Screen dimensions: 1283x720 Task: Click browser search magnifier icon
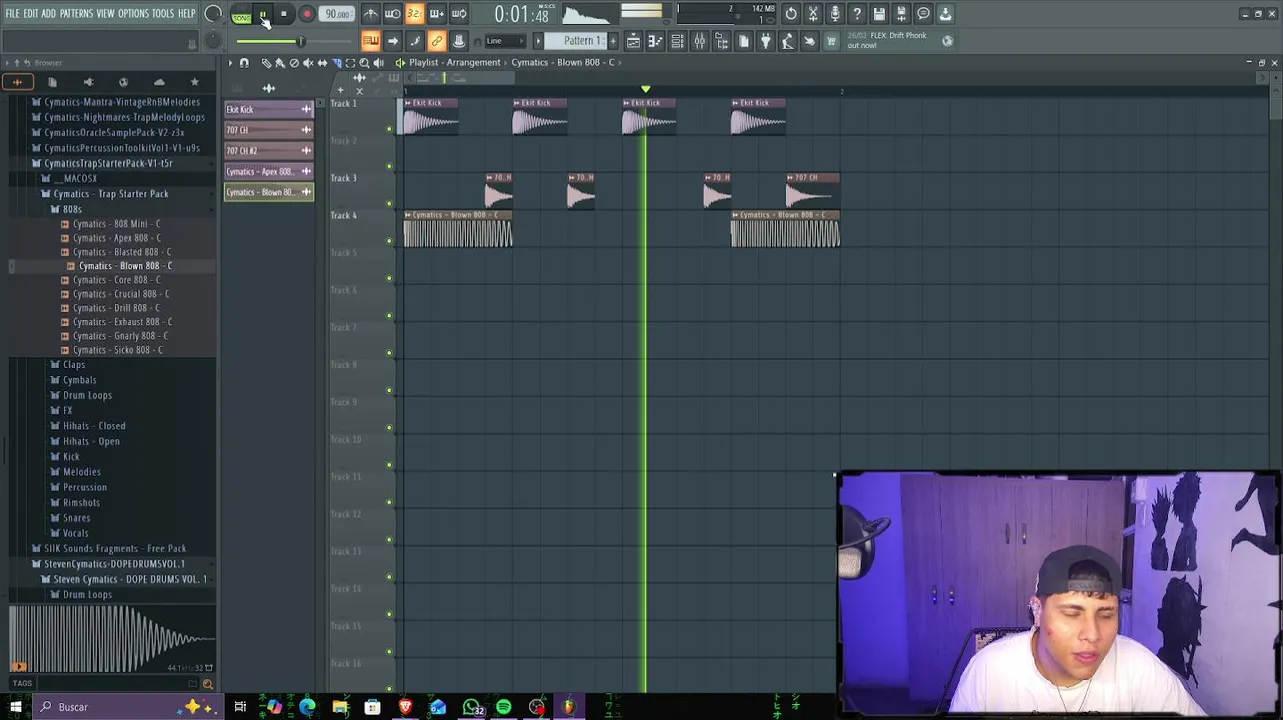click(x=208, y=684)
